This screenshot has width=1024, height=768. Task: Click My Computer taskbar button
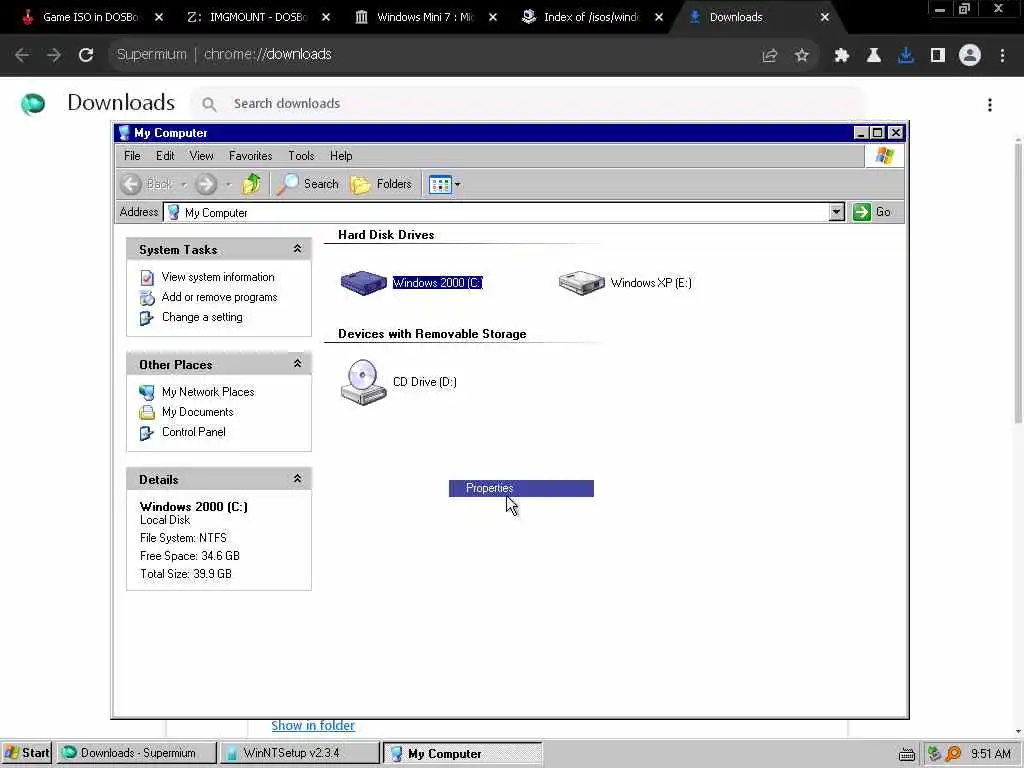pyautogui.click(x=462, y=753)
